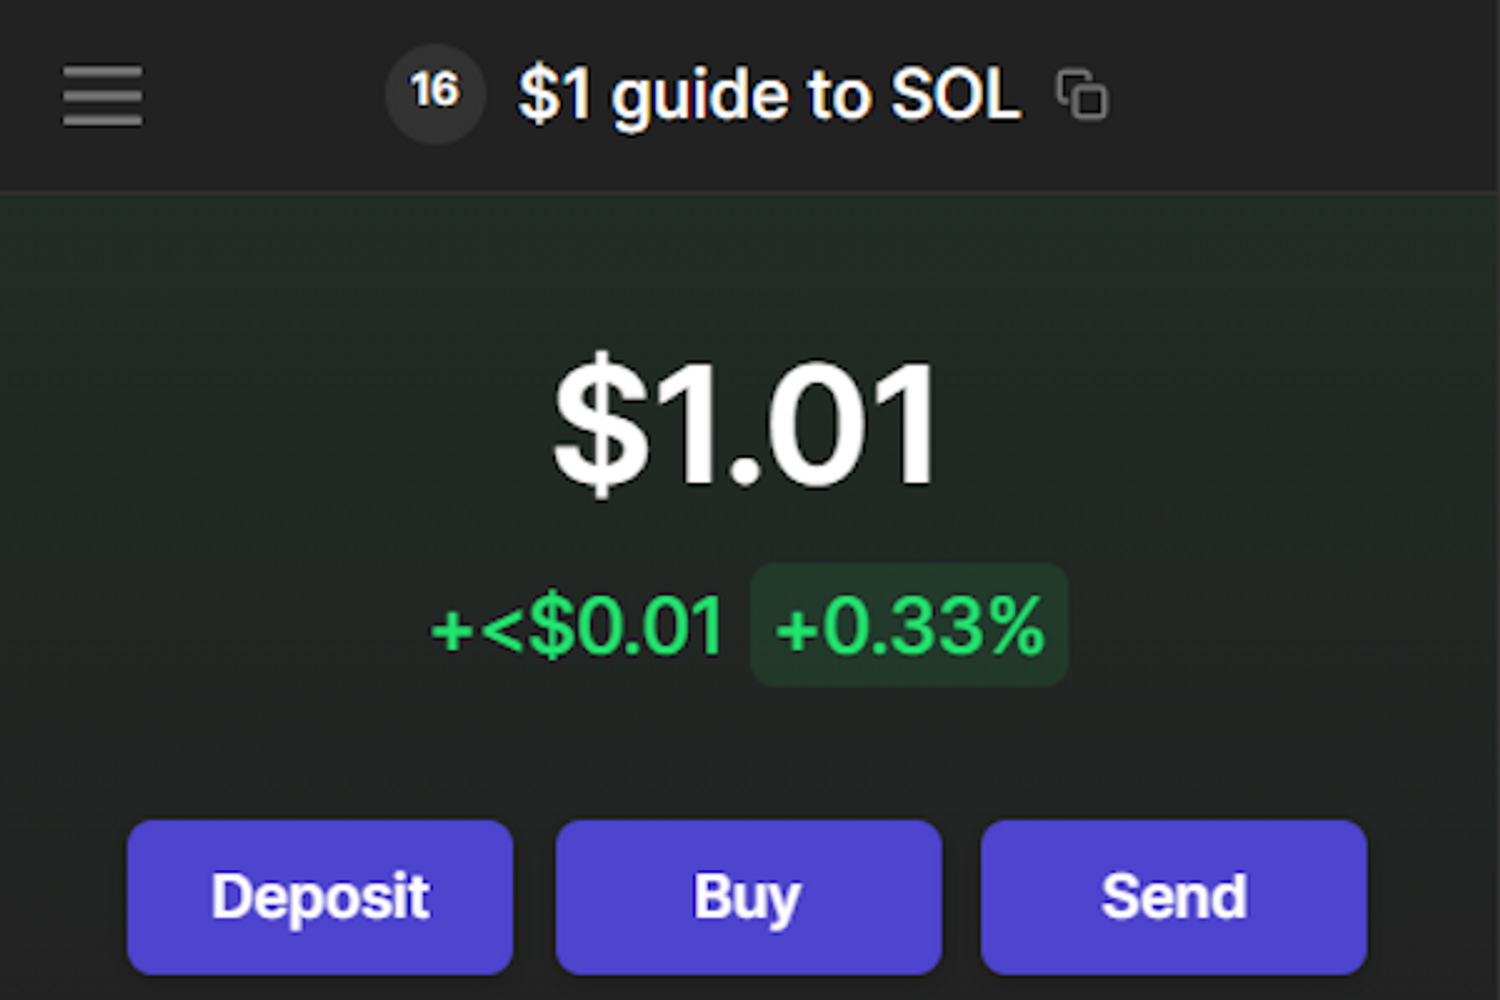Toggle the green percent gain badge
Screen dimensions: 1500x1000
point(909,626)
